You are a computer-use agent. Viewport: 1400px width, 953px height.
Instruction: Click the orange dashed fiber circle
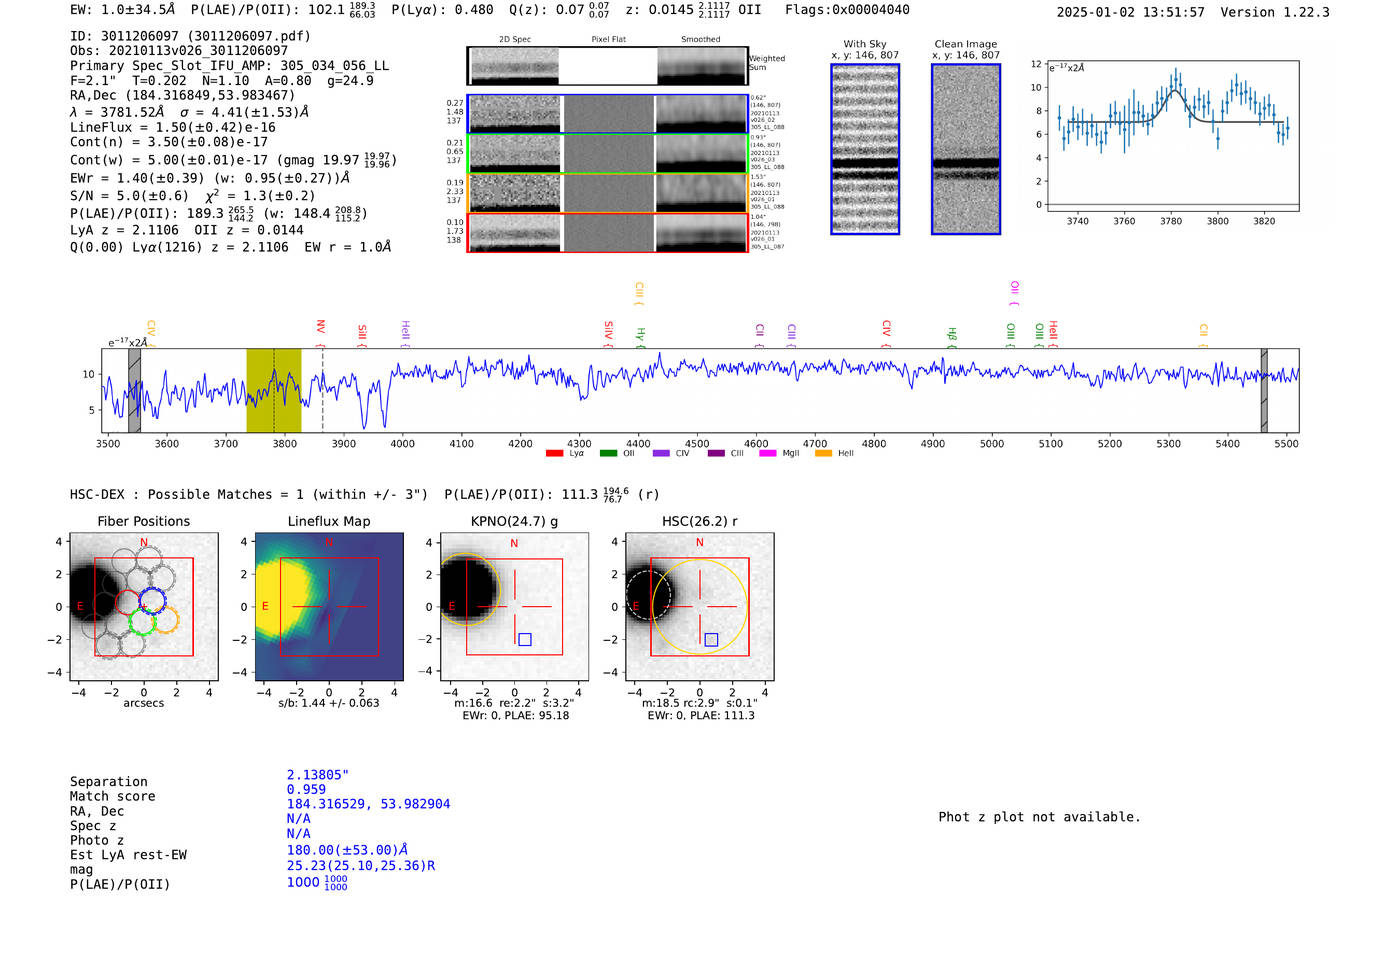[x=165, y=620]
